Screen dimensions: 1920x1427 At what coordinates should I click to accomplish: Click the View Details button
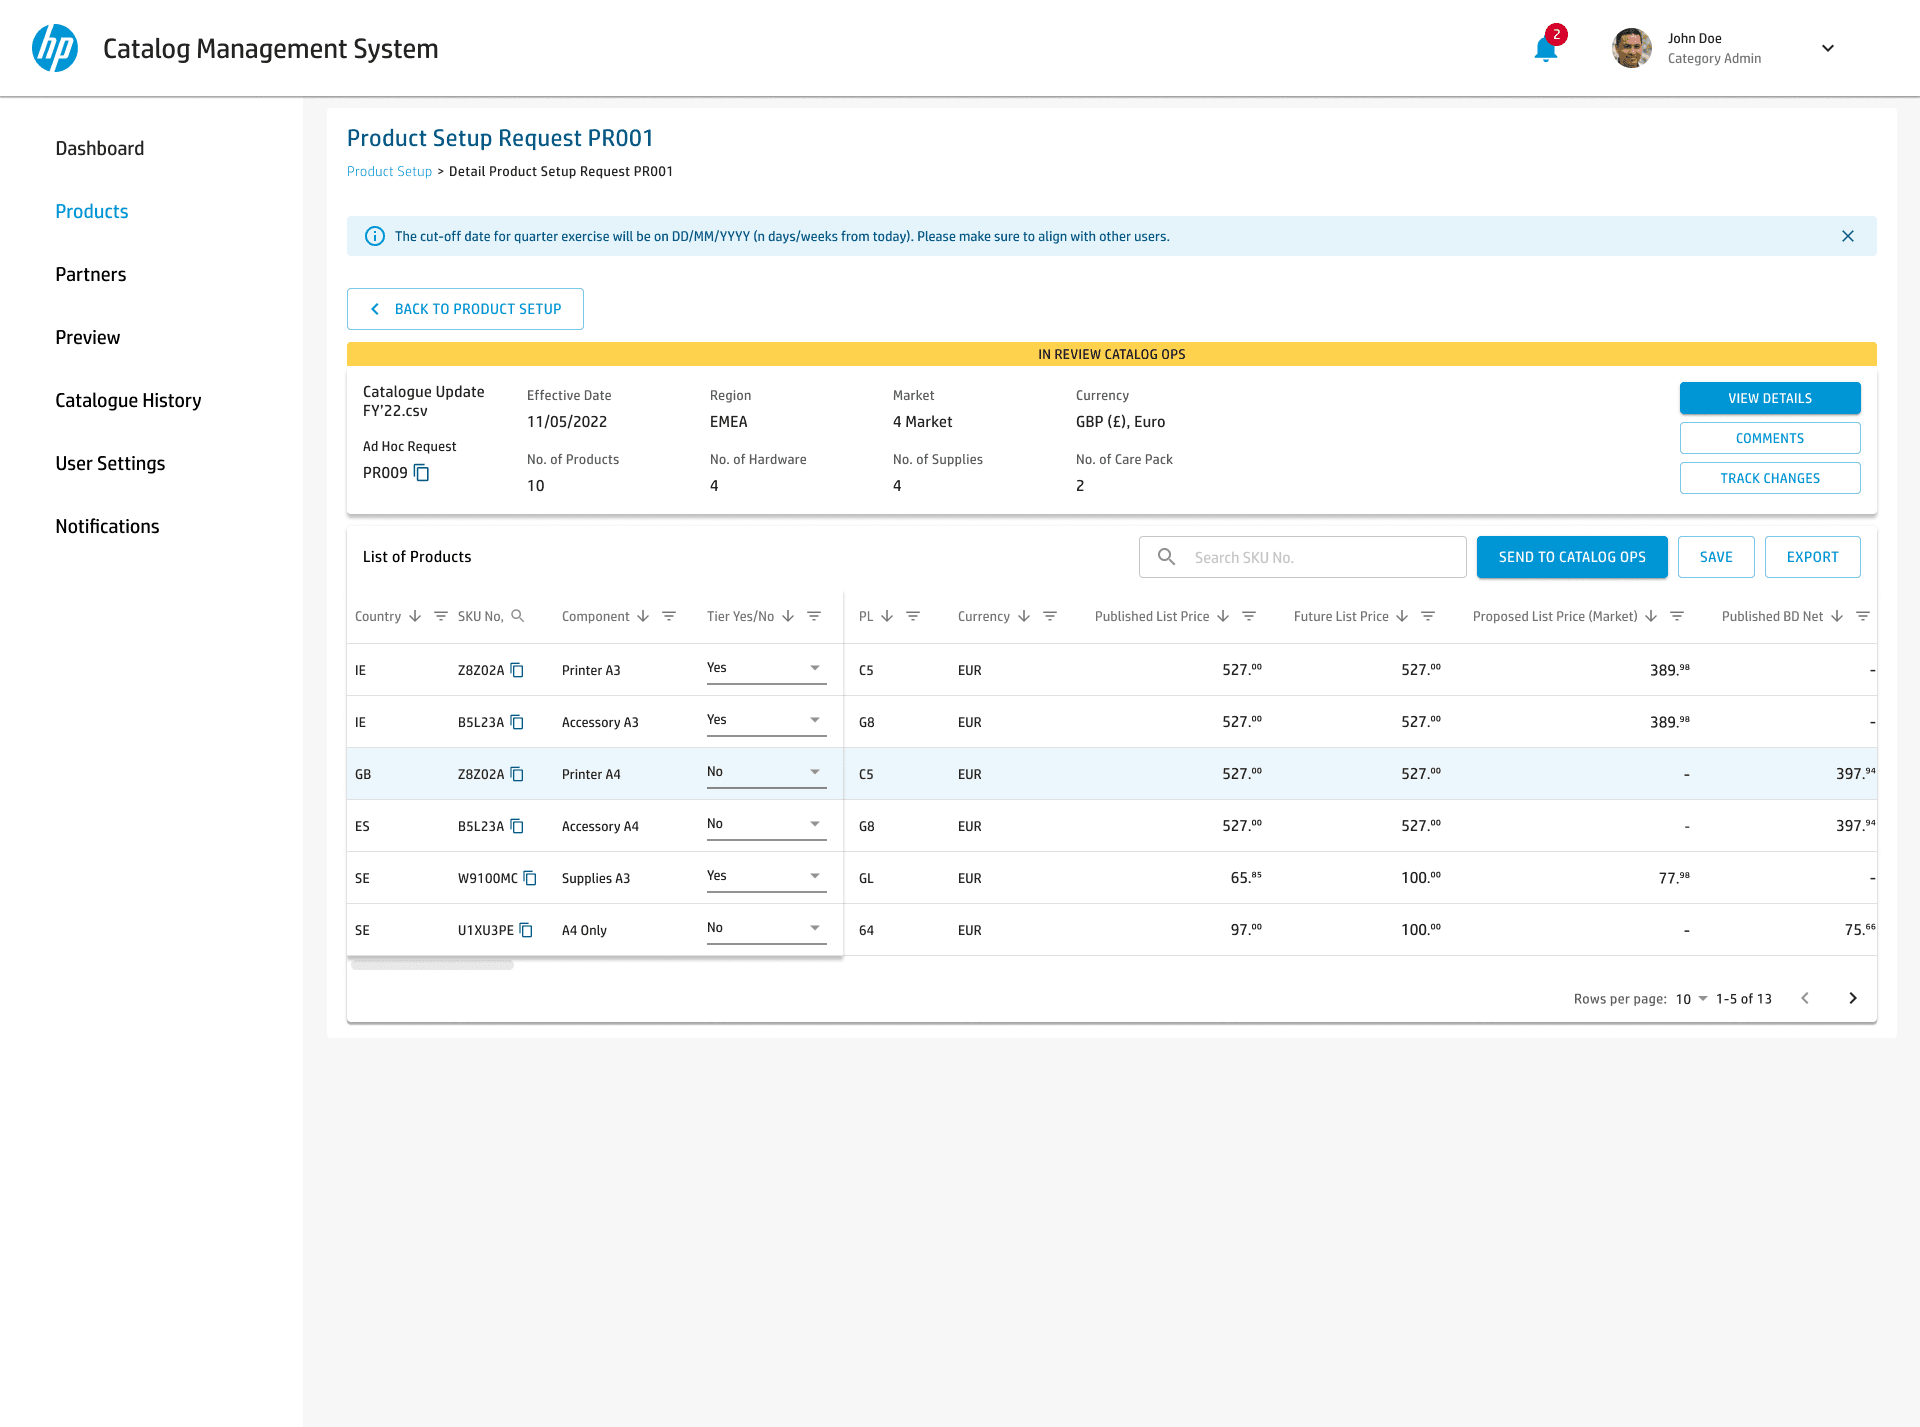pos(1770,398)
